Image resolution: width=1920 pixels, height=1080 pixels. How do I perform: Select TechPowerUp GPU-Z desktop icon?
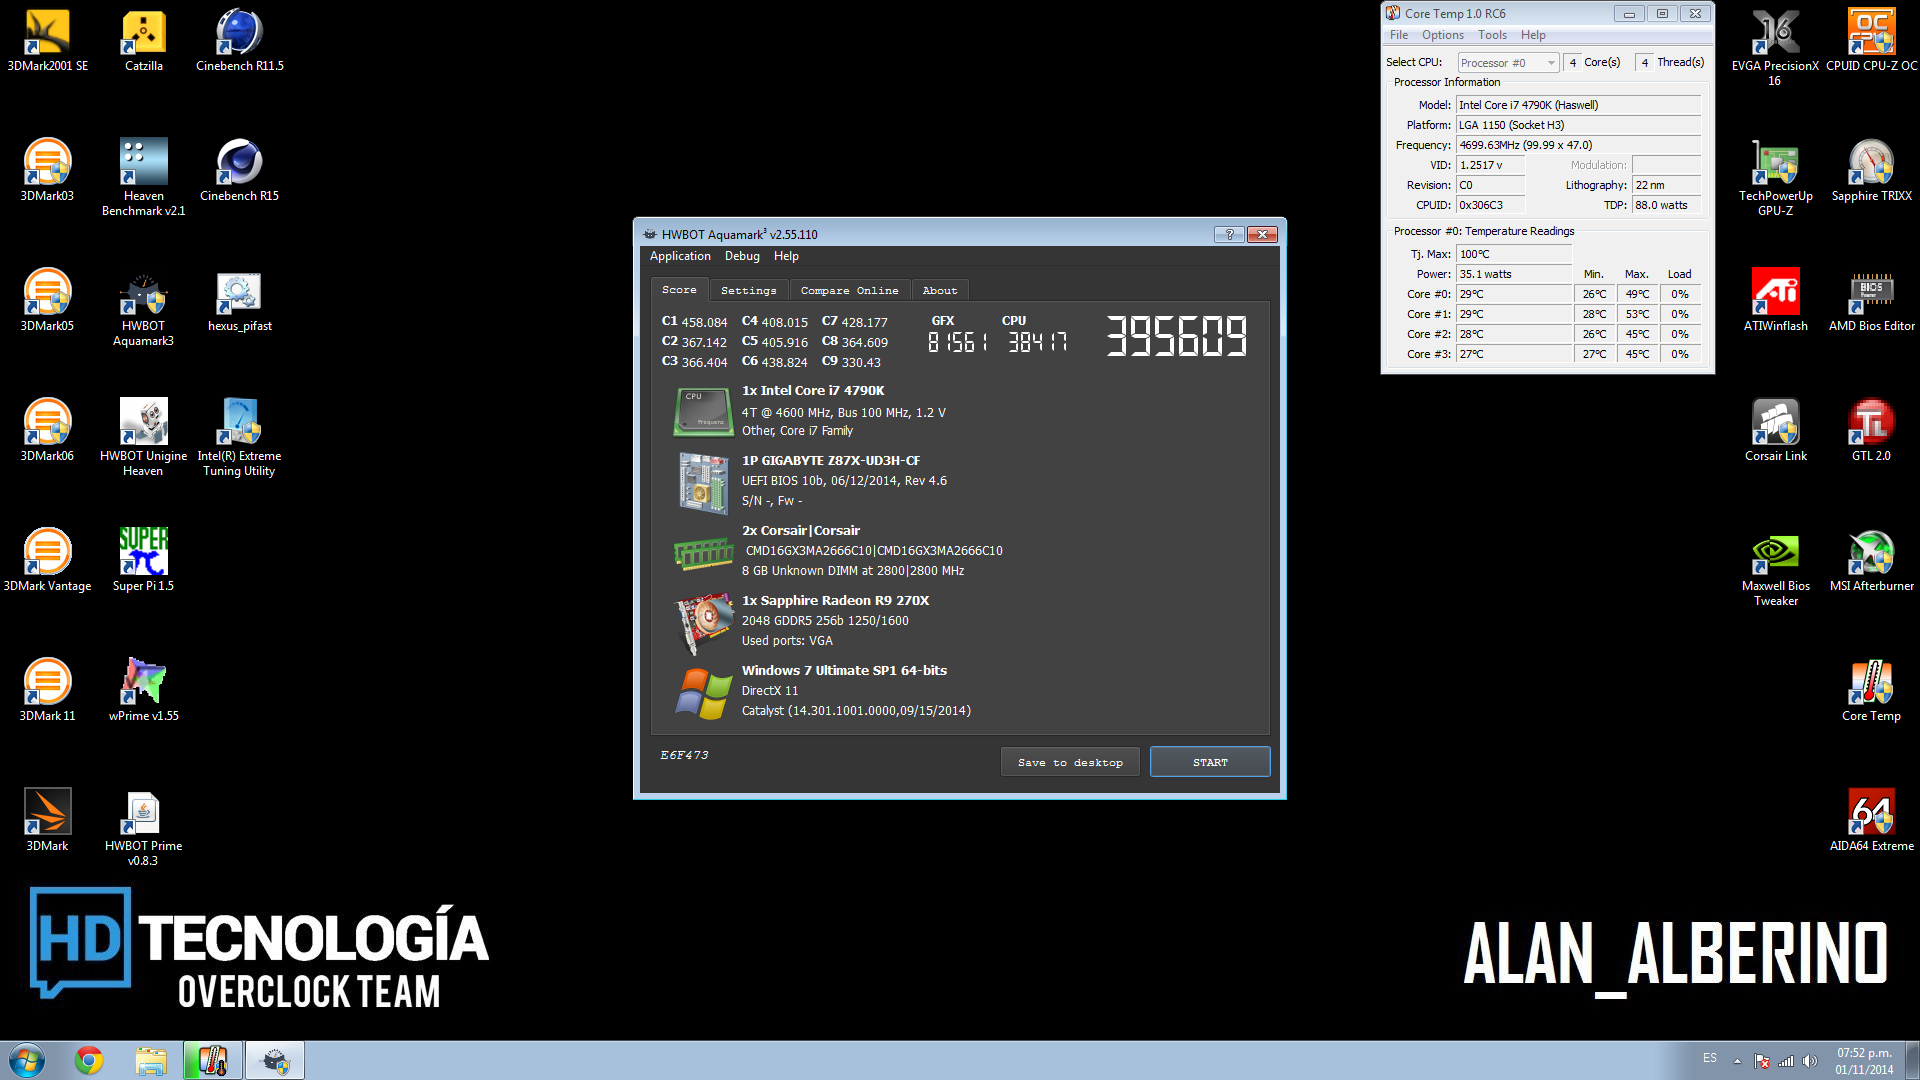(1775, 177)
